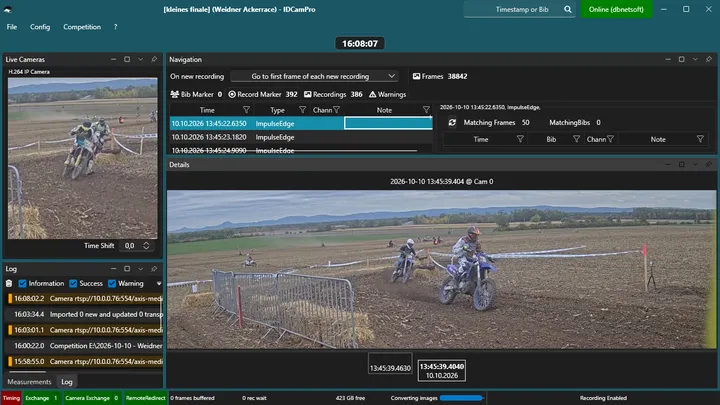The height and width of the screenshot is (405, 720).
Task: Open Details panel options chevron
Action: pos(695,164)
